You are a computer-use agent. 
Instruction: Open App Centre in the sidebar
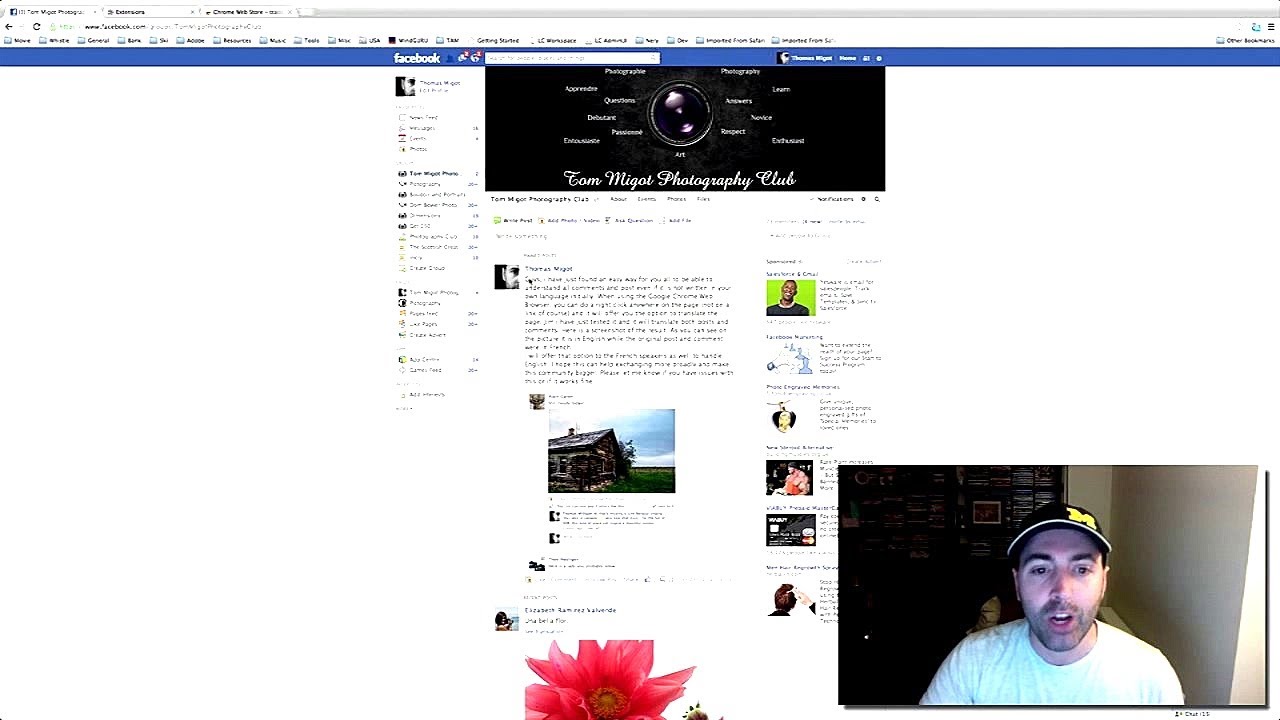coord(424,360)
